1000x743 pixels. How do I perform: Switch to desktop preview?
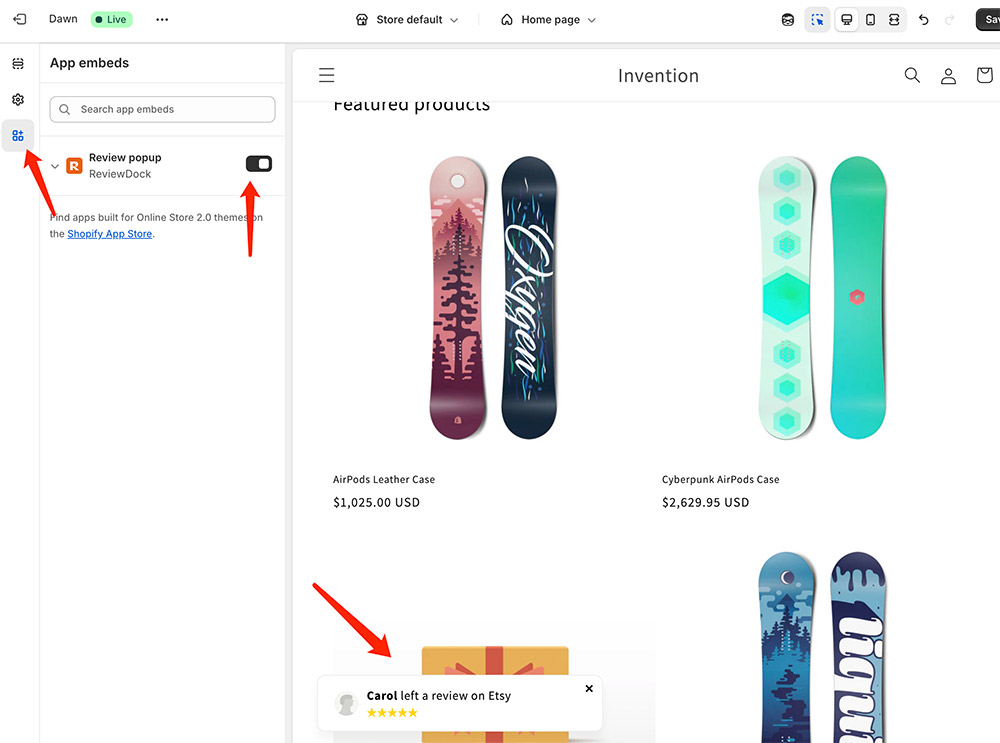846,20
